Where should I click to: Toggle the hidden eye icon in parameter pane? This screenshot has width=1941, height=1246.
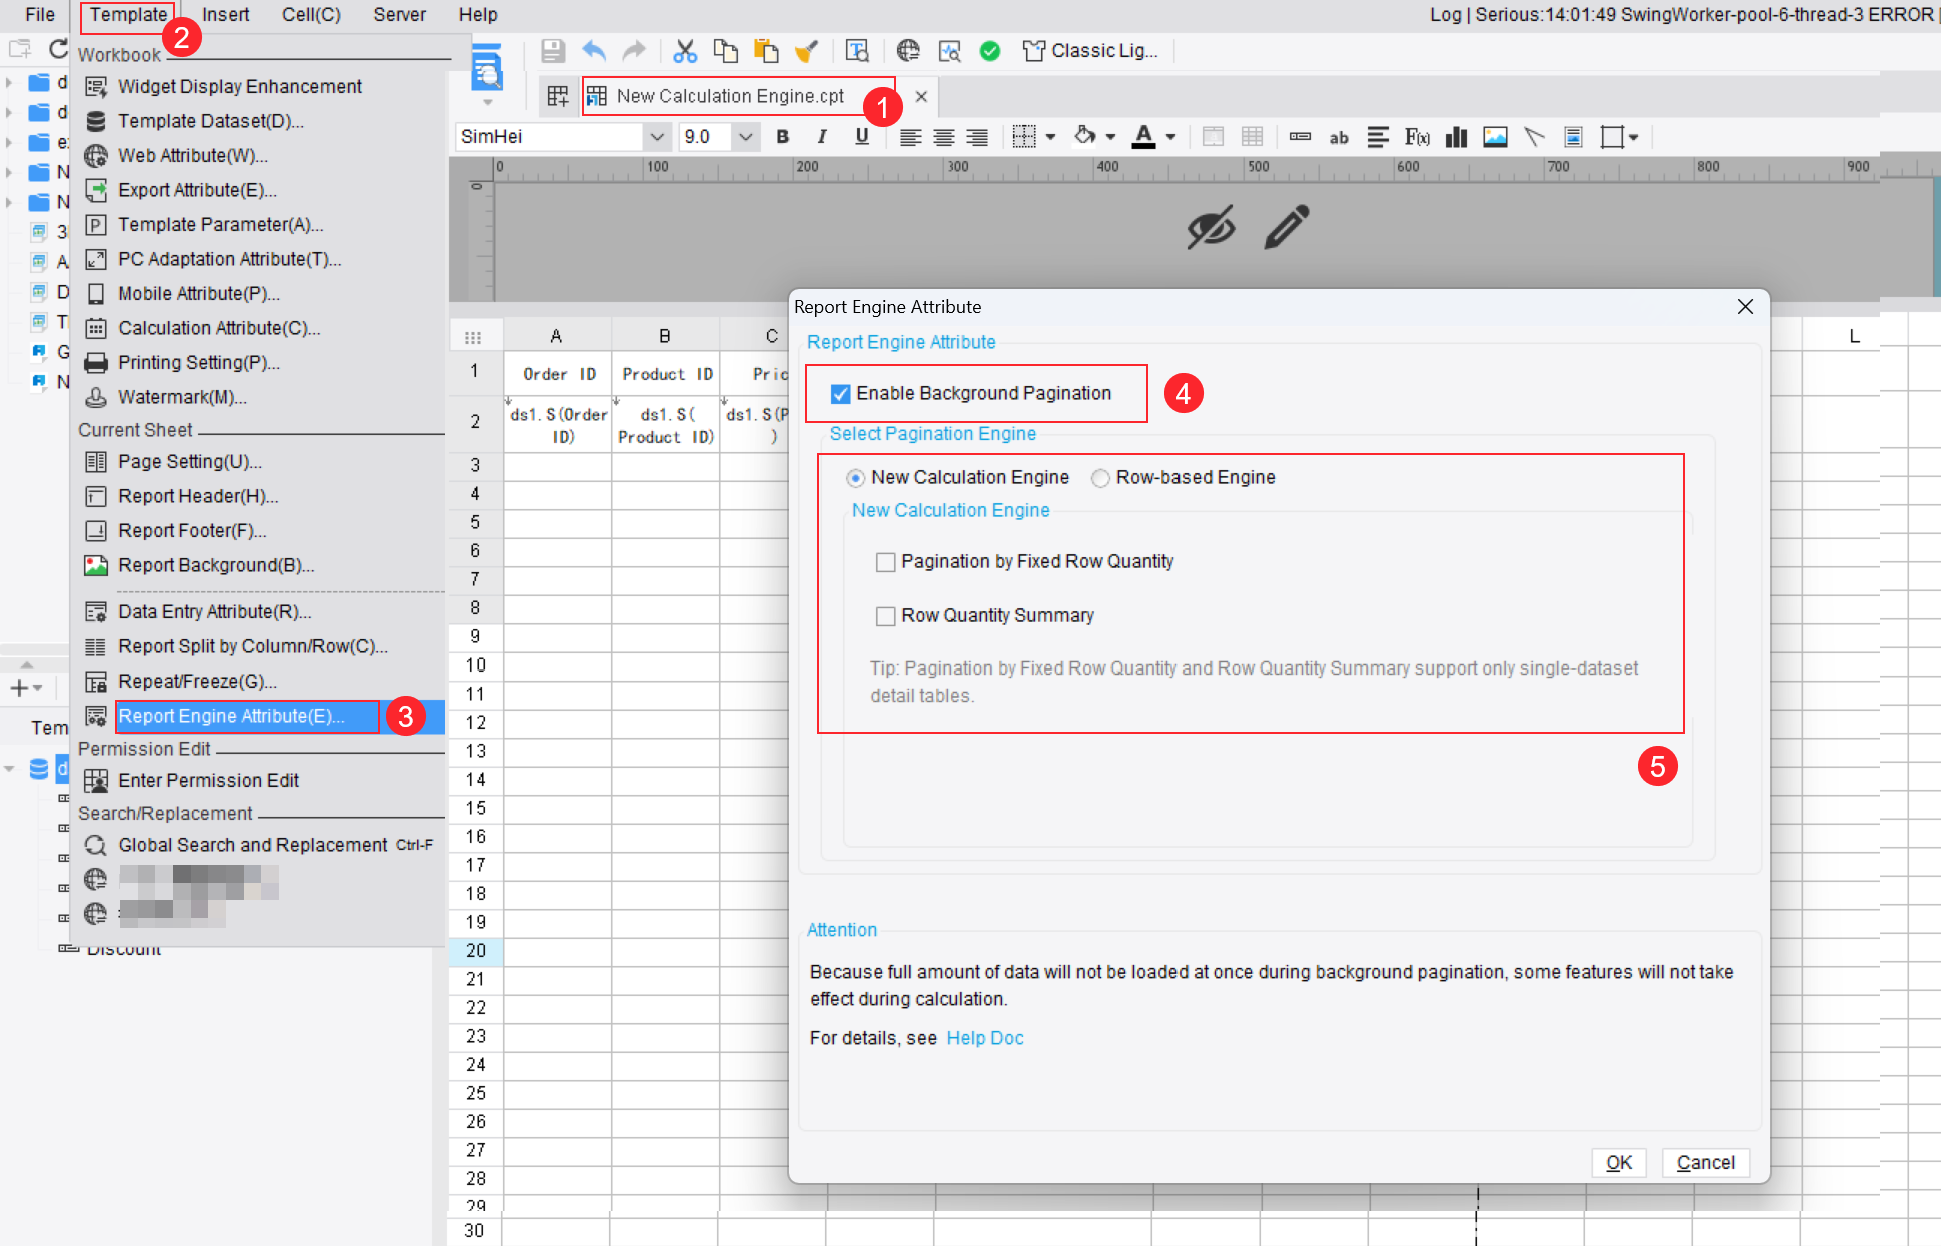point(1211,227)
